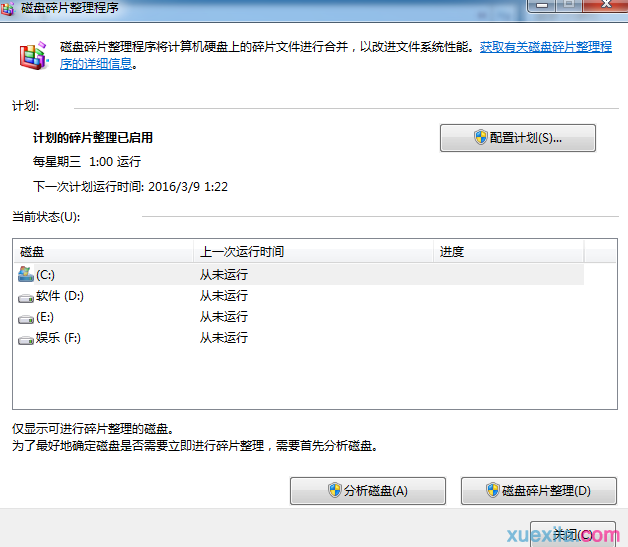Click 从未运行 in the C: row
The image size is (628, 547).
(224, 275)
